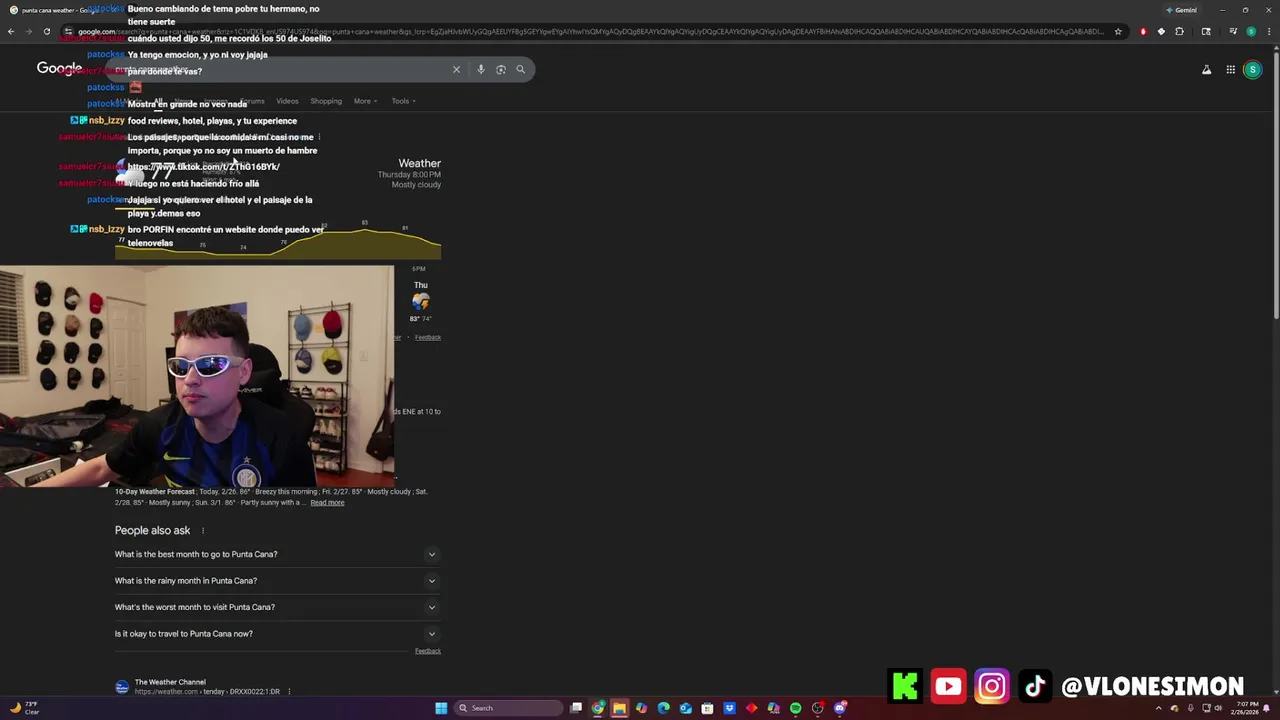Image resolution: width=1280 pixels, height=720 pixels.
Task: Open taskbar clock showing 7:07 PM
Action: [x=1247, y=708]
